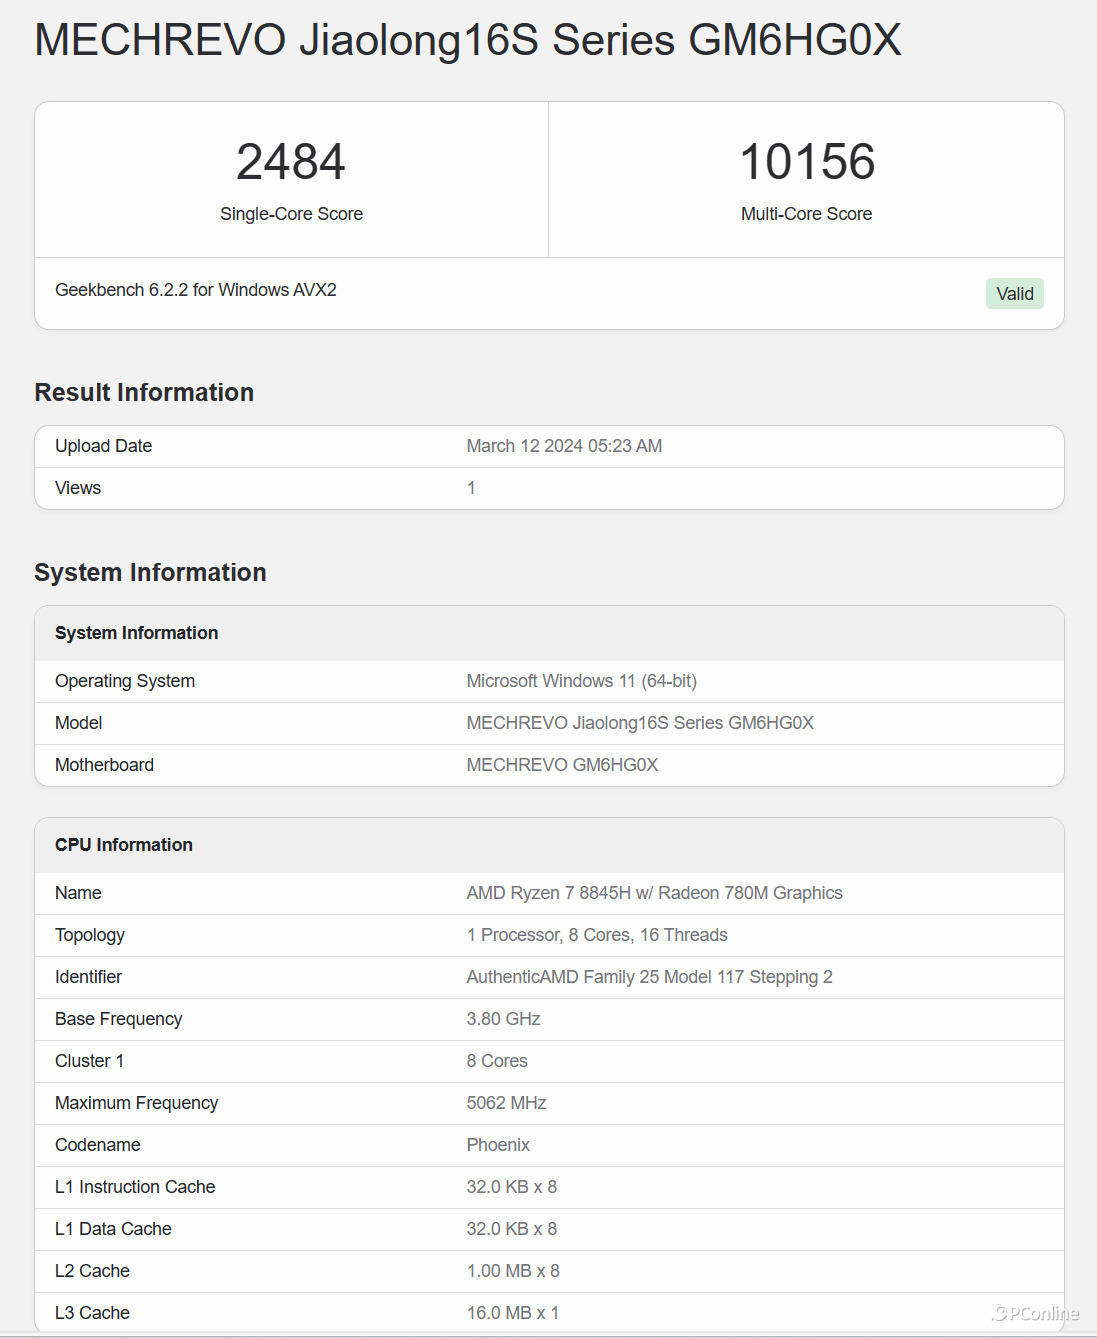Viewport: 1097px width, 1338px height.
Task: Click the MECHREVO Jiaolong16S Series page title
Action: [467, 41]
